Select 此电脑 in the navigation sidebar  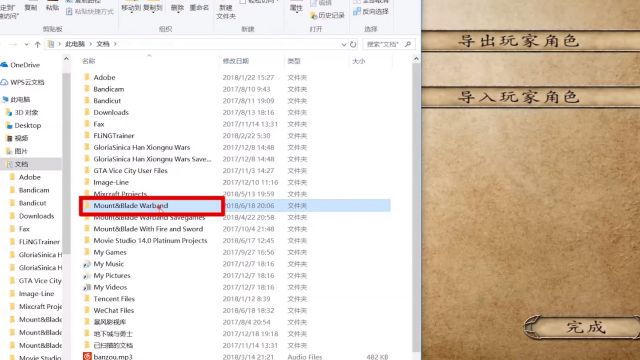[x=20, y=99]
